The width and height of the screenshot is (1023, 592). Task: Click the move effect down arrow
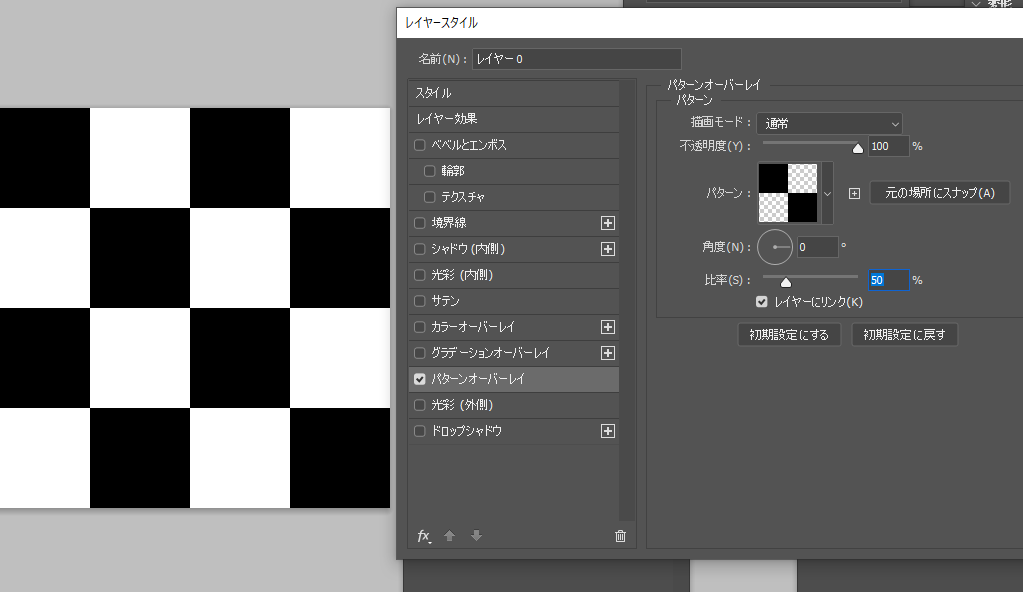(x=476, y=536)
